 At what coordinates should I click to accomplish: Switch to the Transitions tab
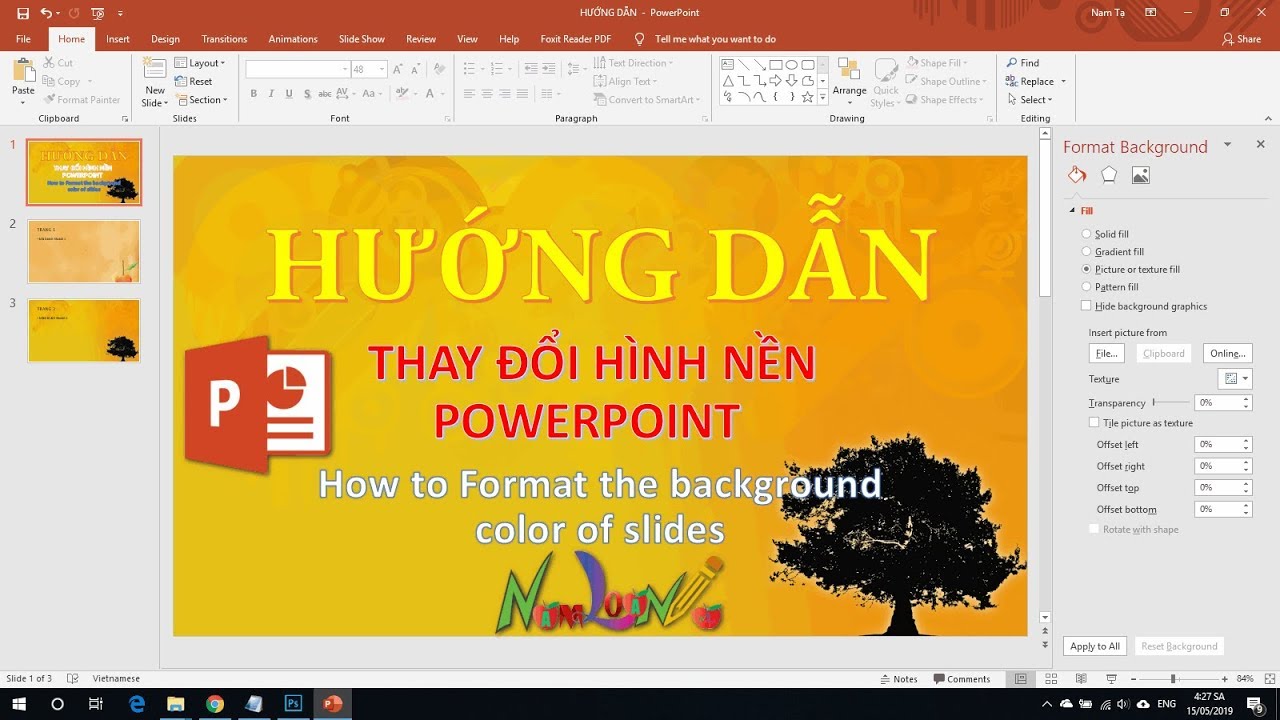[224, 39]
